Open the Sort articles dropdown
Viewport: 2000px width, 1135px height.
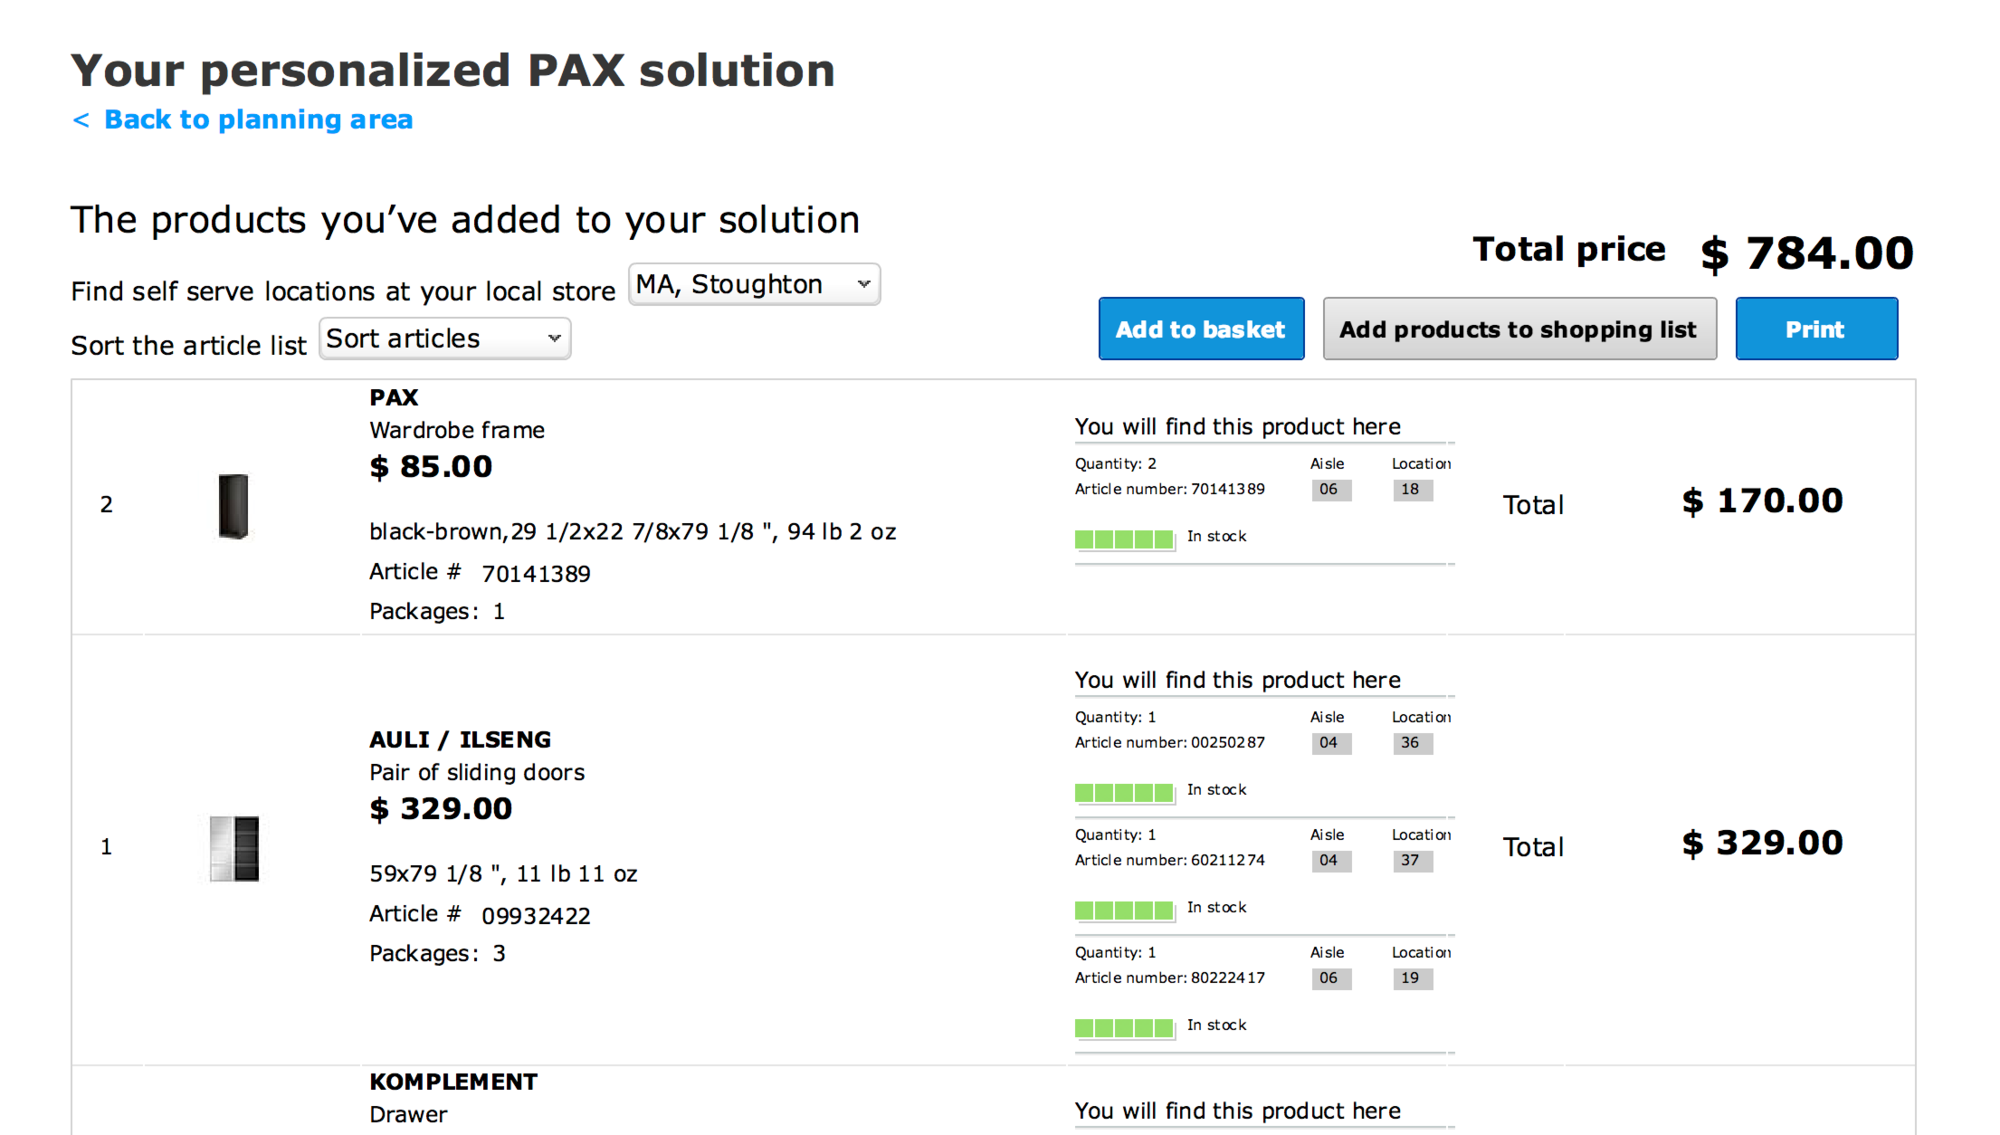coord(444,339)
